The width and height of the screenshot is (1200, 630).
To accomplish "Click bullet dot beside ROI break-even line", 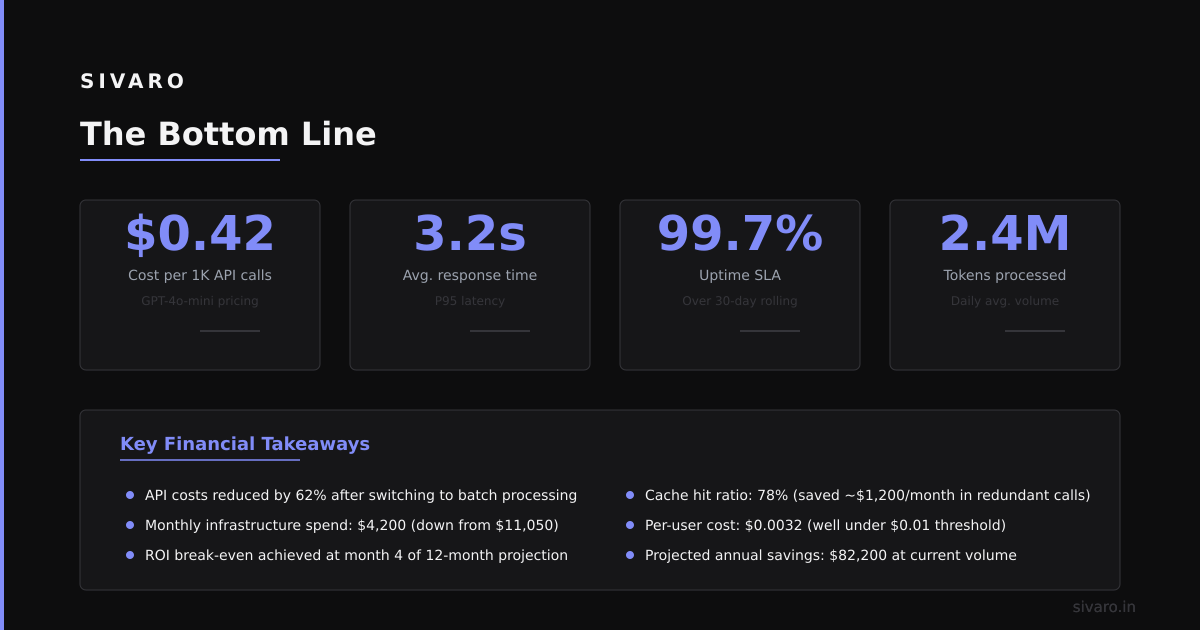I will (x=130, y=555).
